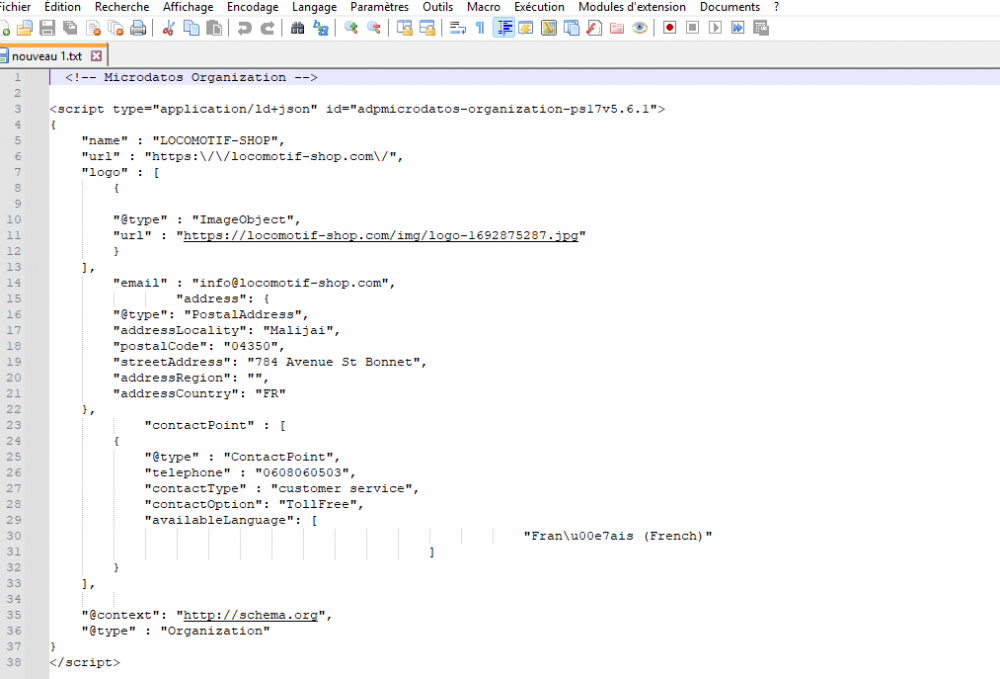The width and height of the screenshot is (1000, 679).
Task: Click line number 1 in the margin
Action: tap(17, 77)
